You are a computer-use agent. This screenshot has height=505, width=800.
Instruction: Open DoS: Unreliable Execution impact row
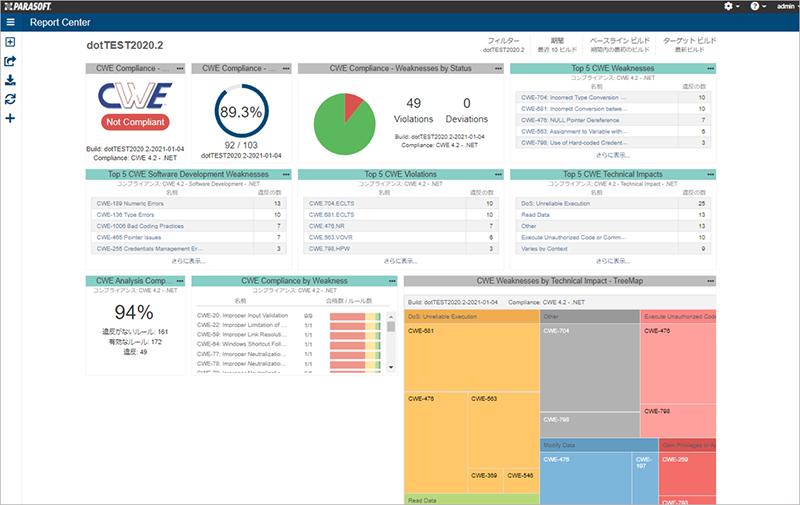point(613,204)
